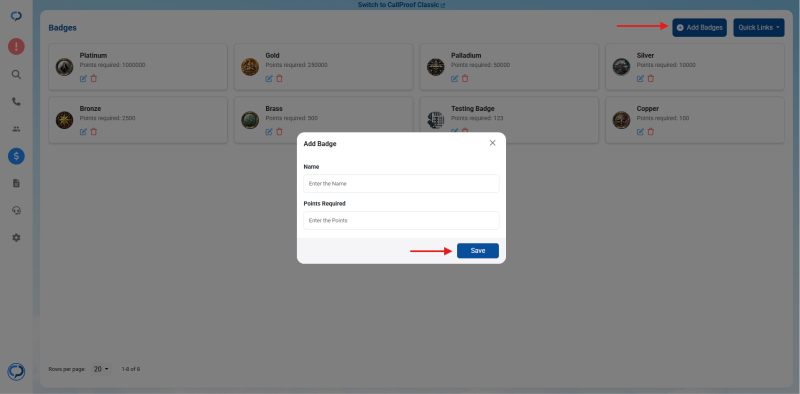Edit the Bronze badge pencil icon
The height and width of the screenshot is (394, 800).
coord(83,132)
